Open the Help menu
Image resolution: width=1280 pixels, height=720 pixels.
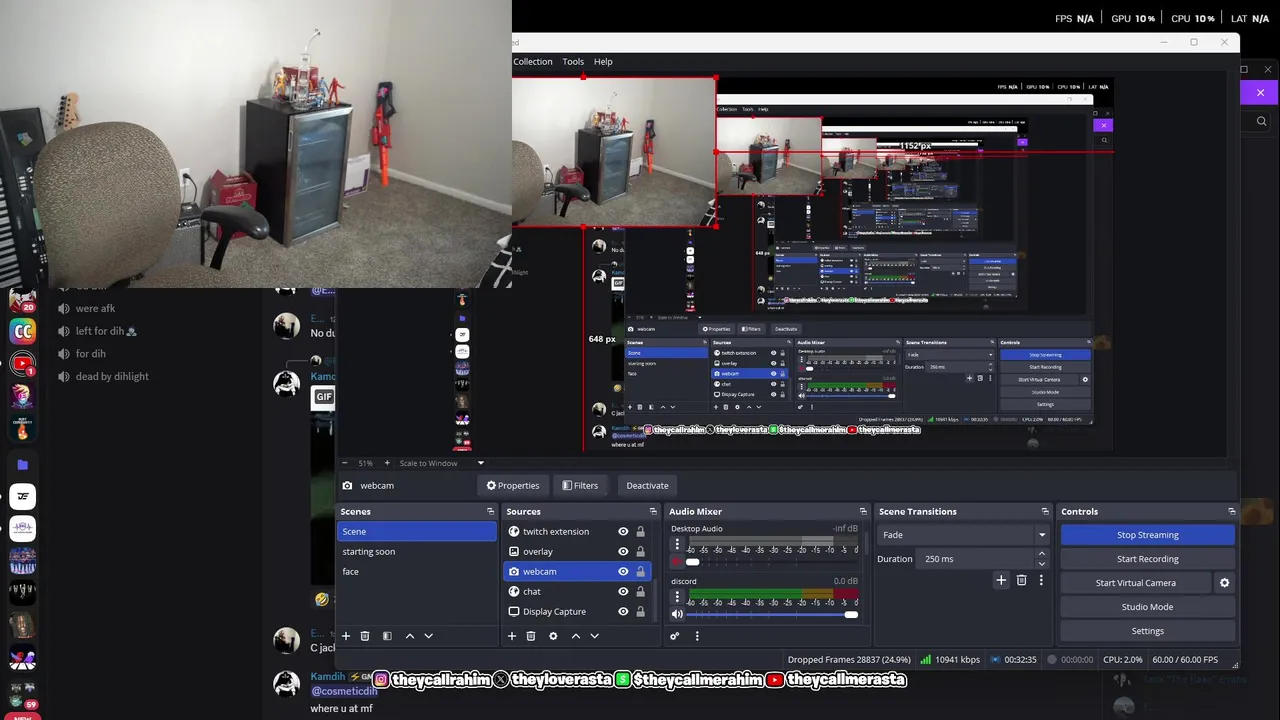603,62
